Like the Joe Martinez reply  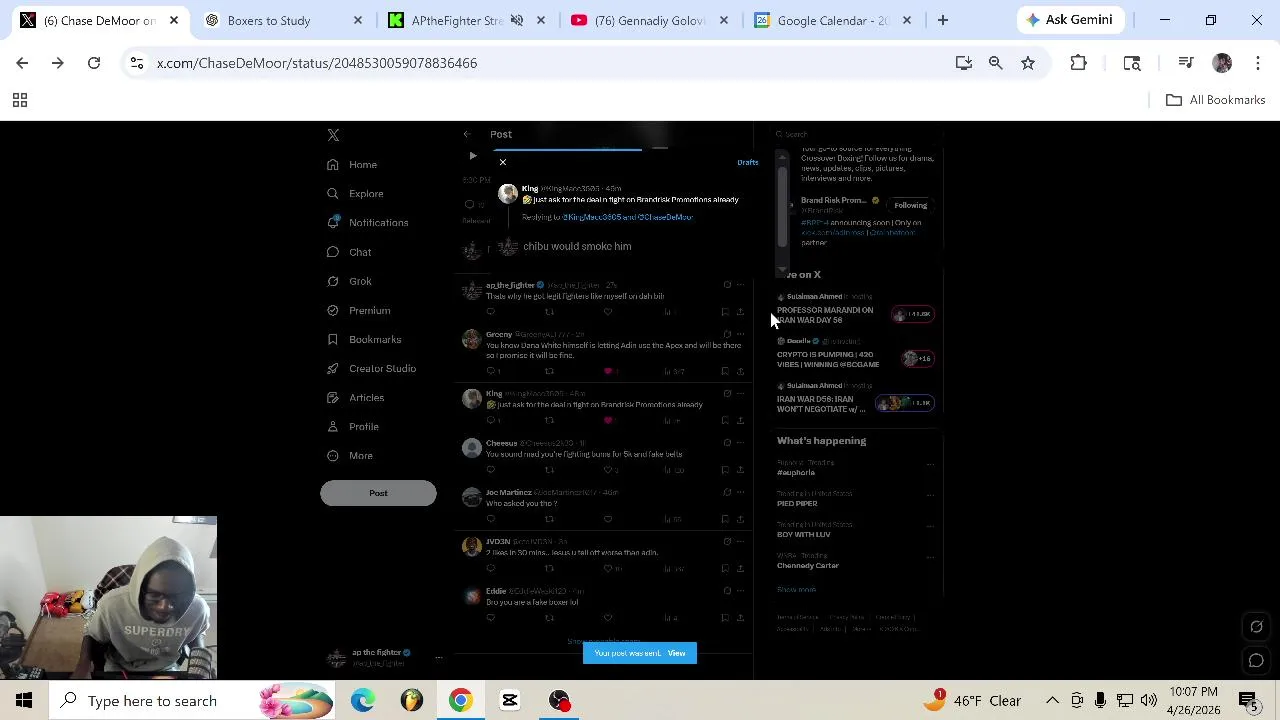[608, 519]
